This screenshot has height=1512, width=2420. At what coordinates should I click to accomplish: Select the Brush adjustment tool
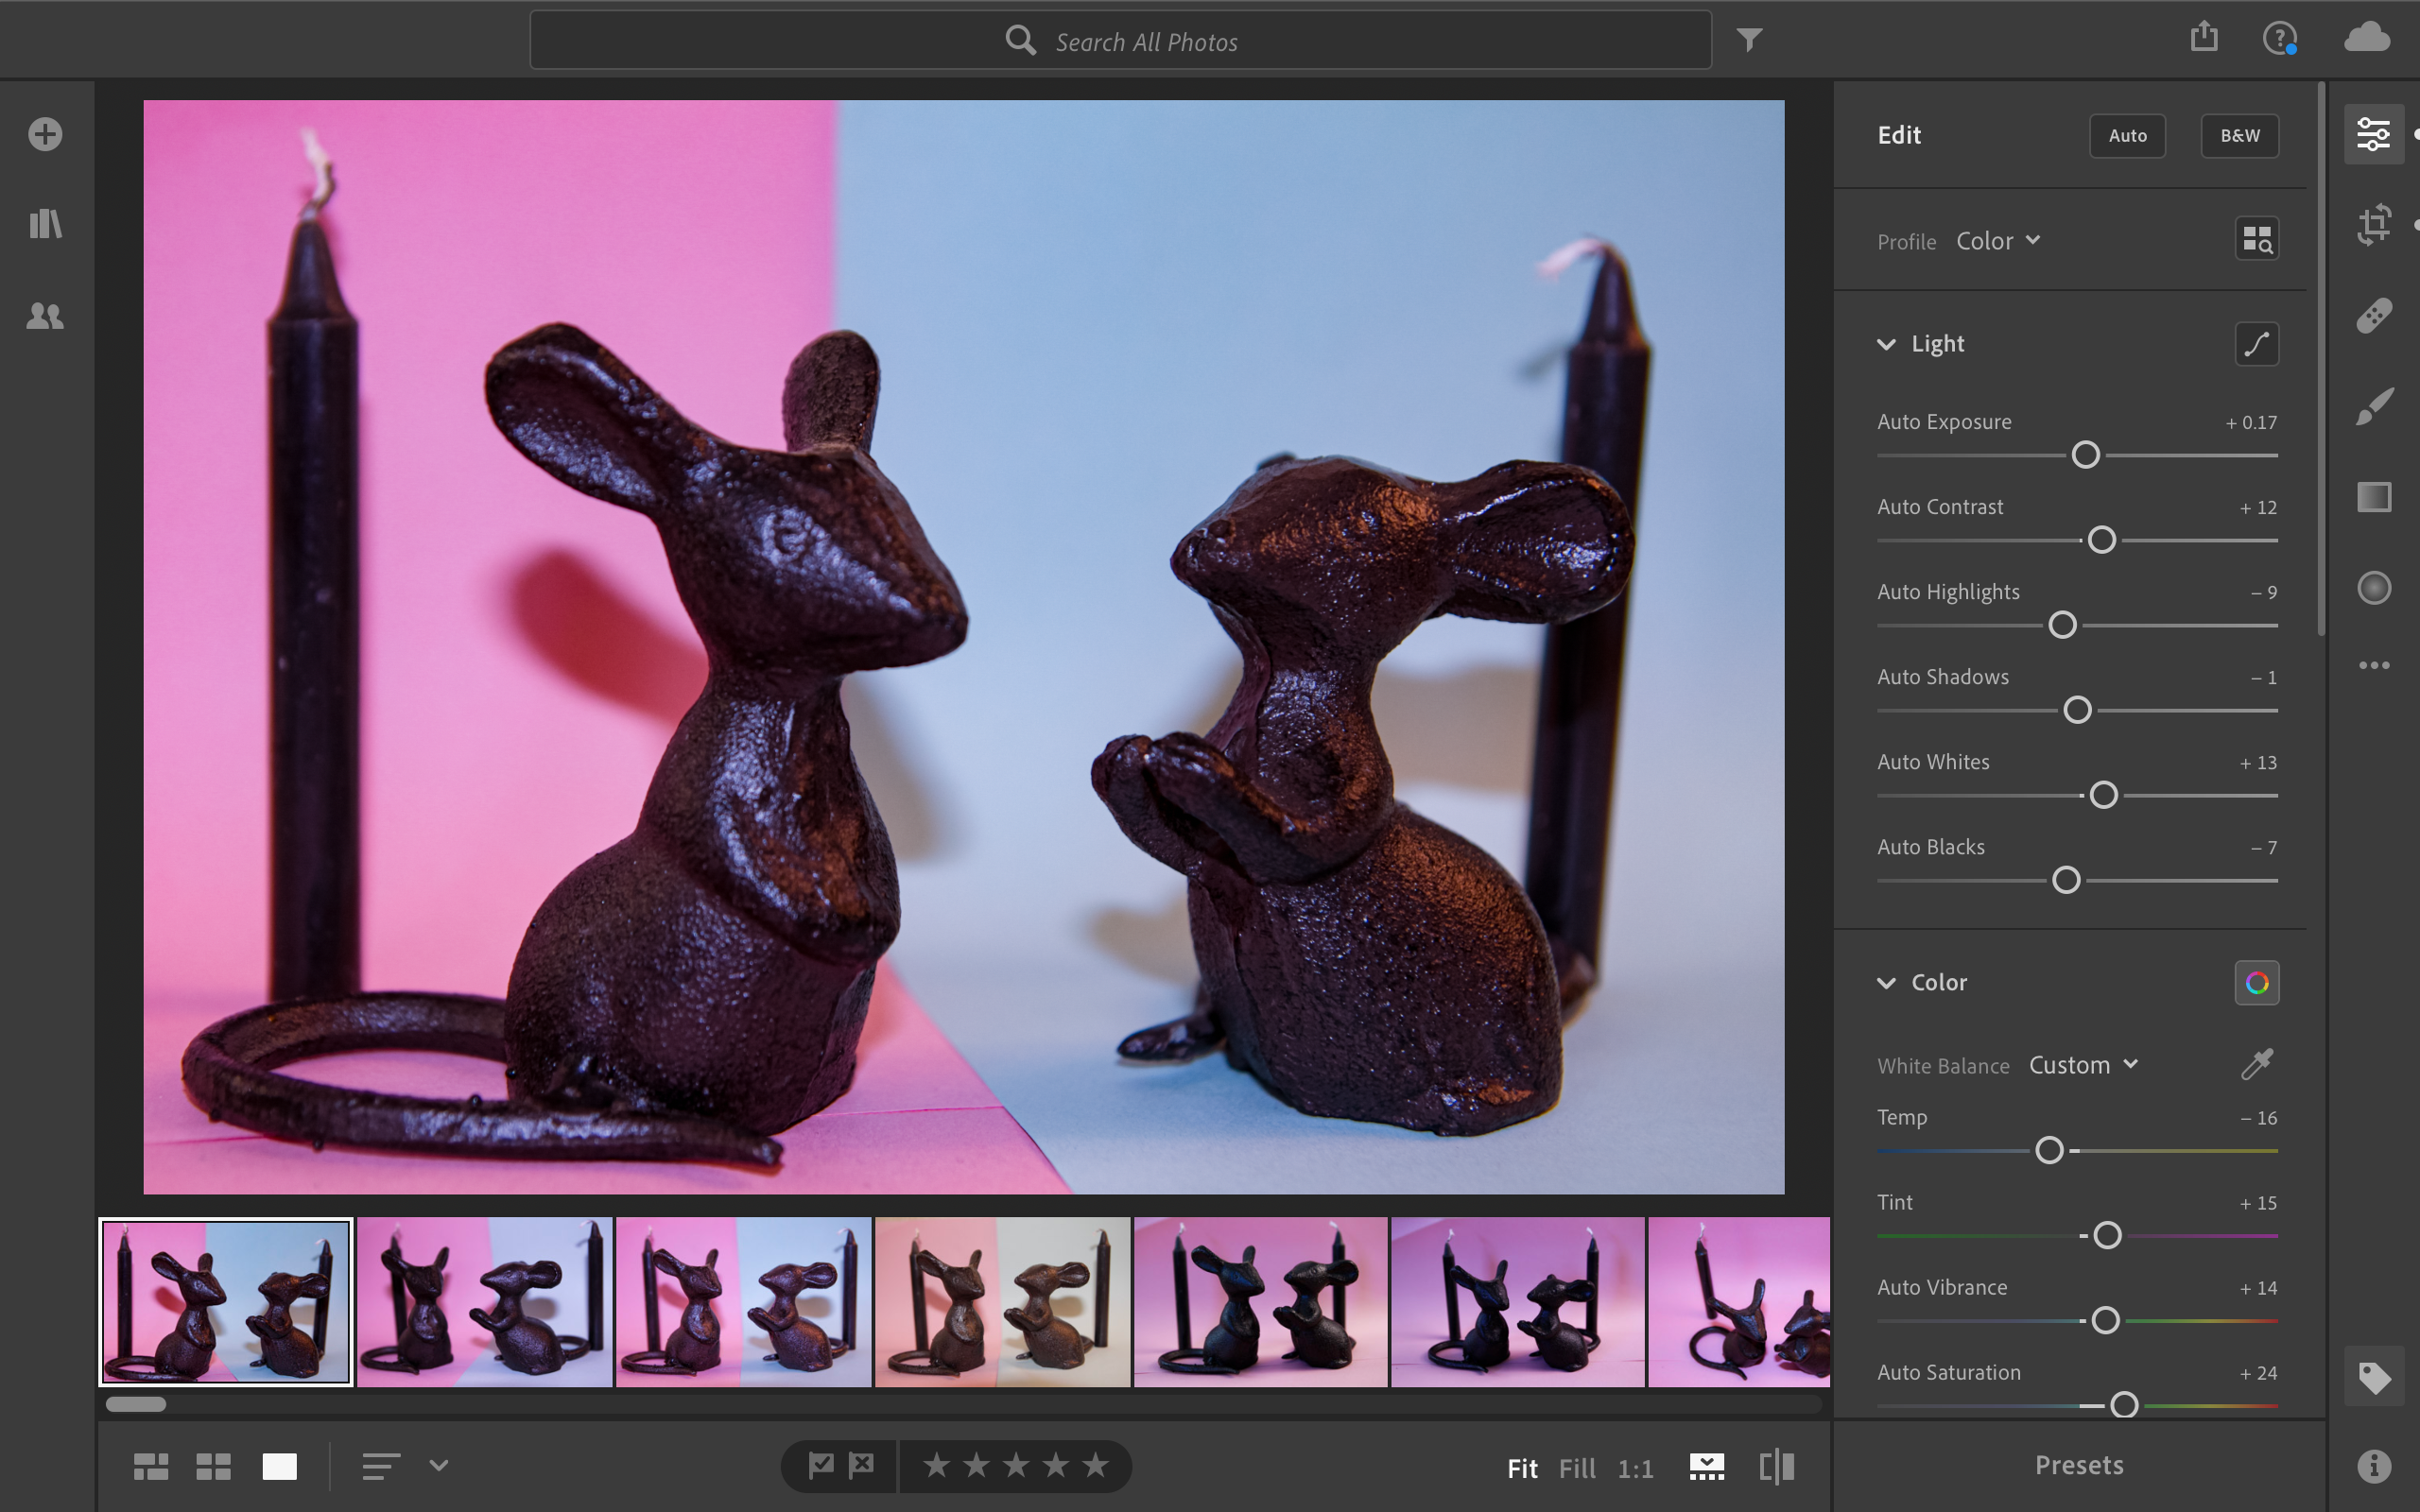[2373, 406]
